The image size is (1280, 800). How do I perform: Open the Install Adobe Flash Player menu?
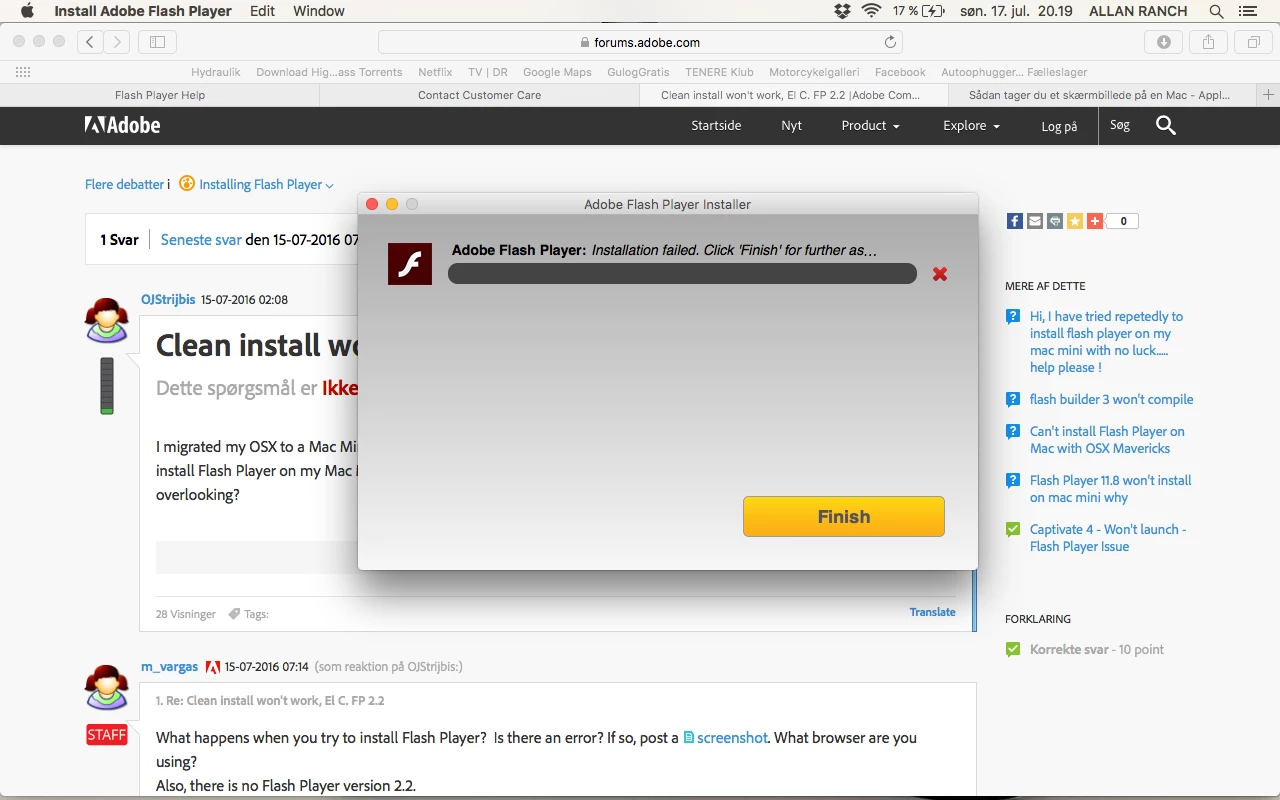pyautogui.click(x=143, y=11)
